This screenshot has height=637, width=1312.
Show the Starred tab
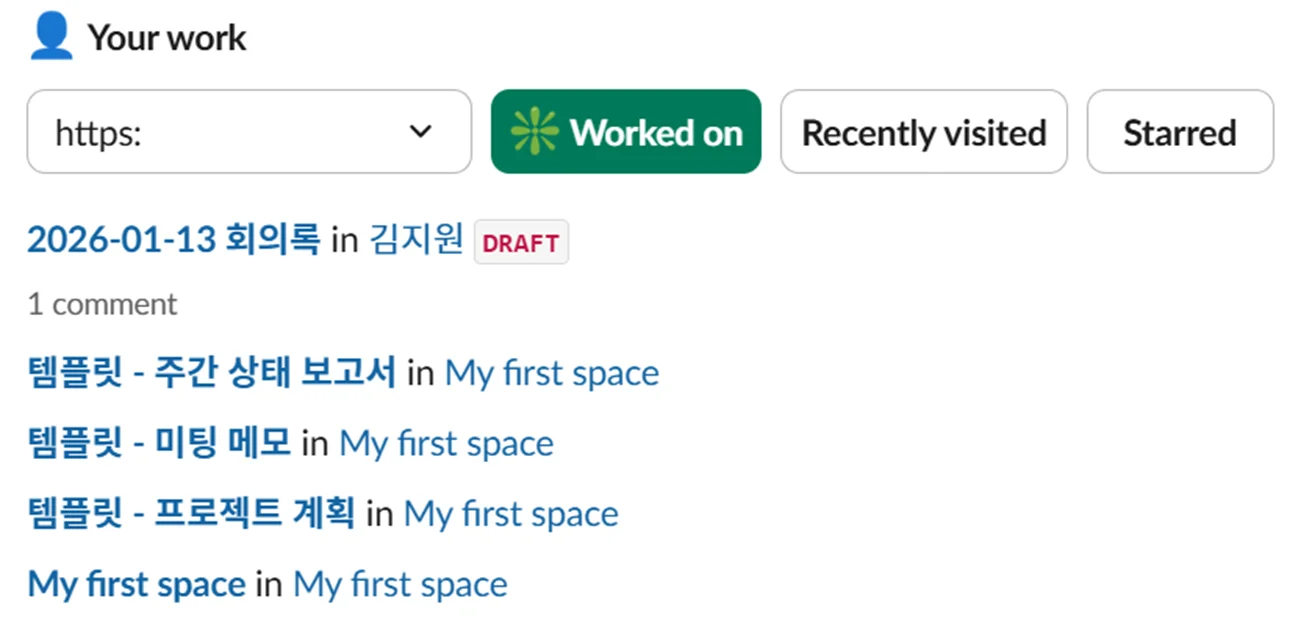click(1179, 132)
